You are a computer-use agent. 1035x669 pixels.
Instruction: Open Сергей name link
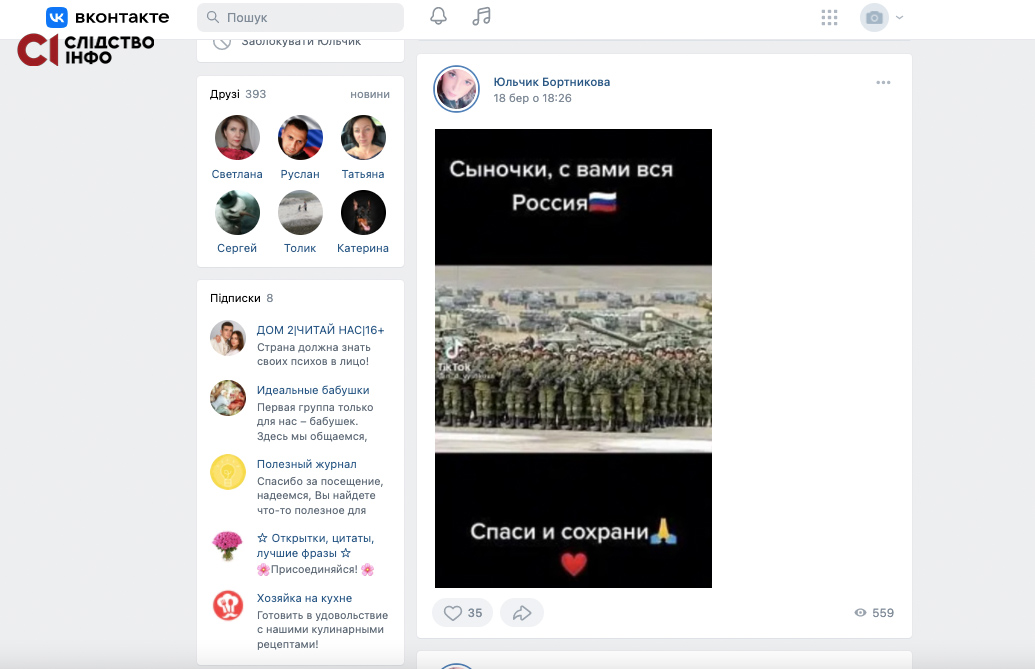pos(237,248)
